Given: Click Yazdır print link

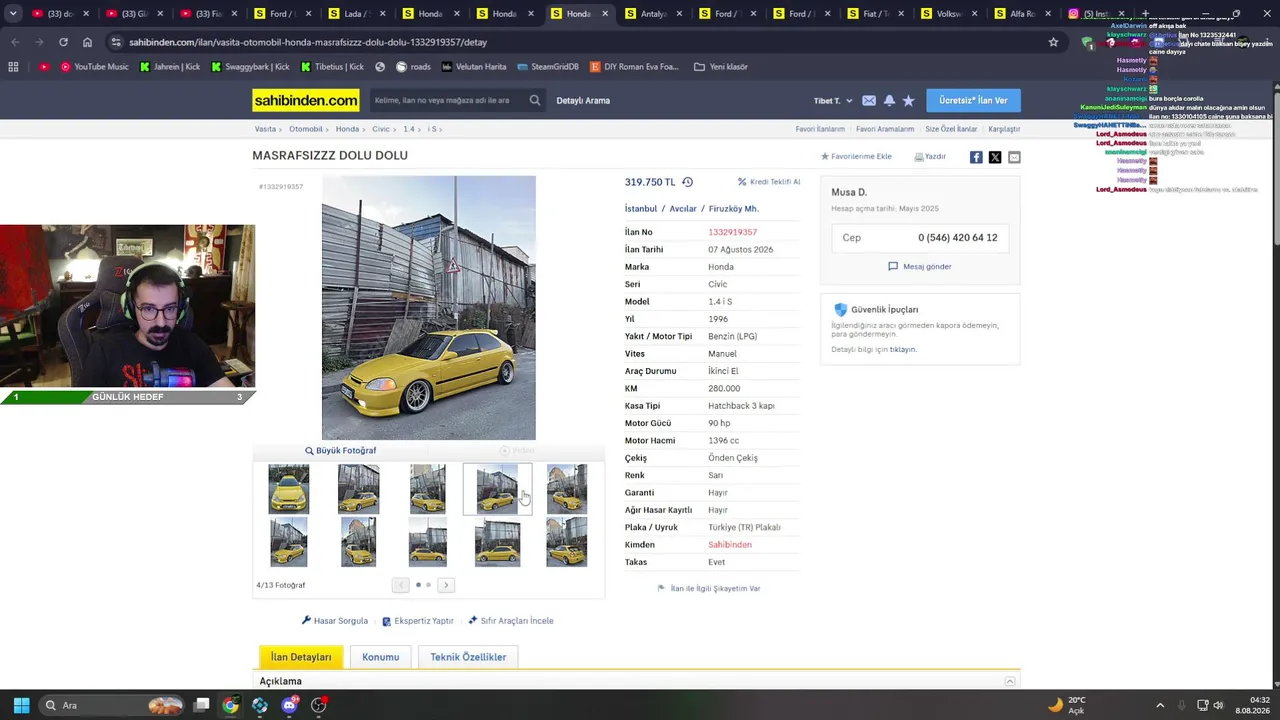Looking at the screenshot, I should click(930, 157).
